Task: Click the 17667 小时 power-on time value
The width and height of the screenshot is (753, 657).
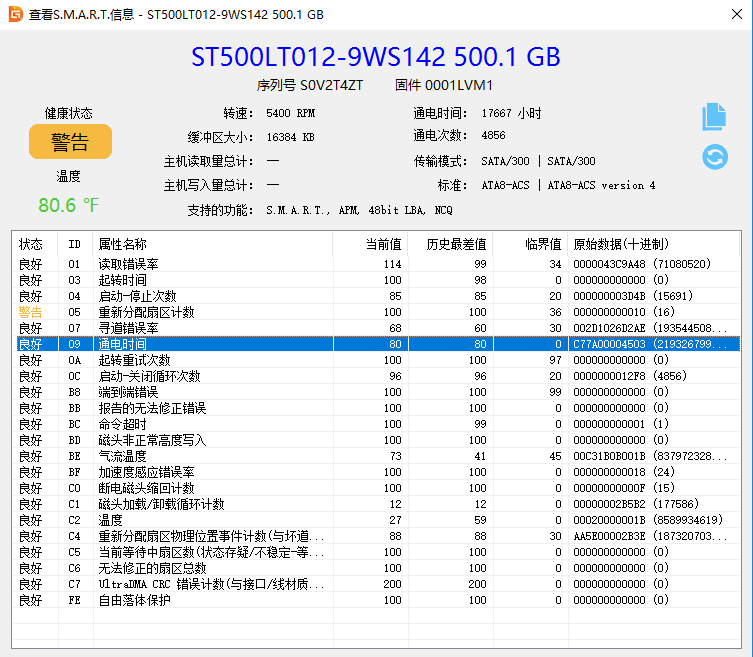Action: [511, 113]
